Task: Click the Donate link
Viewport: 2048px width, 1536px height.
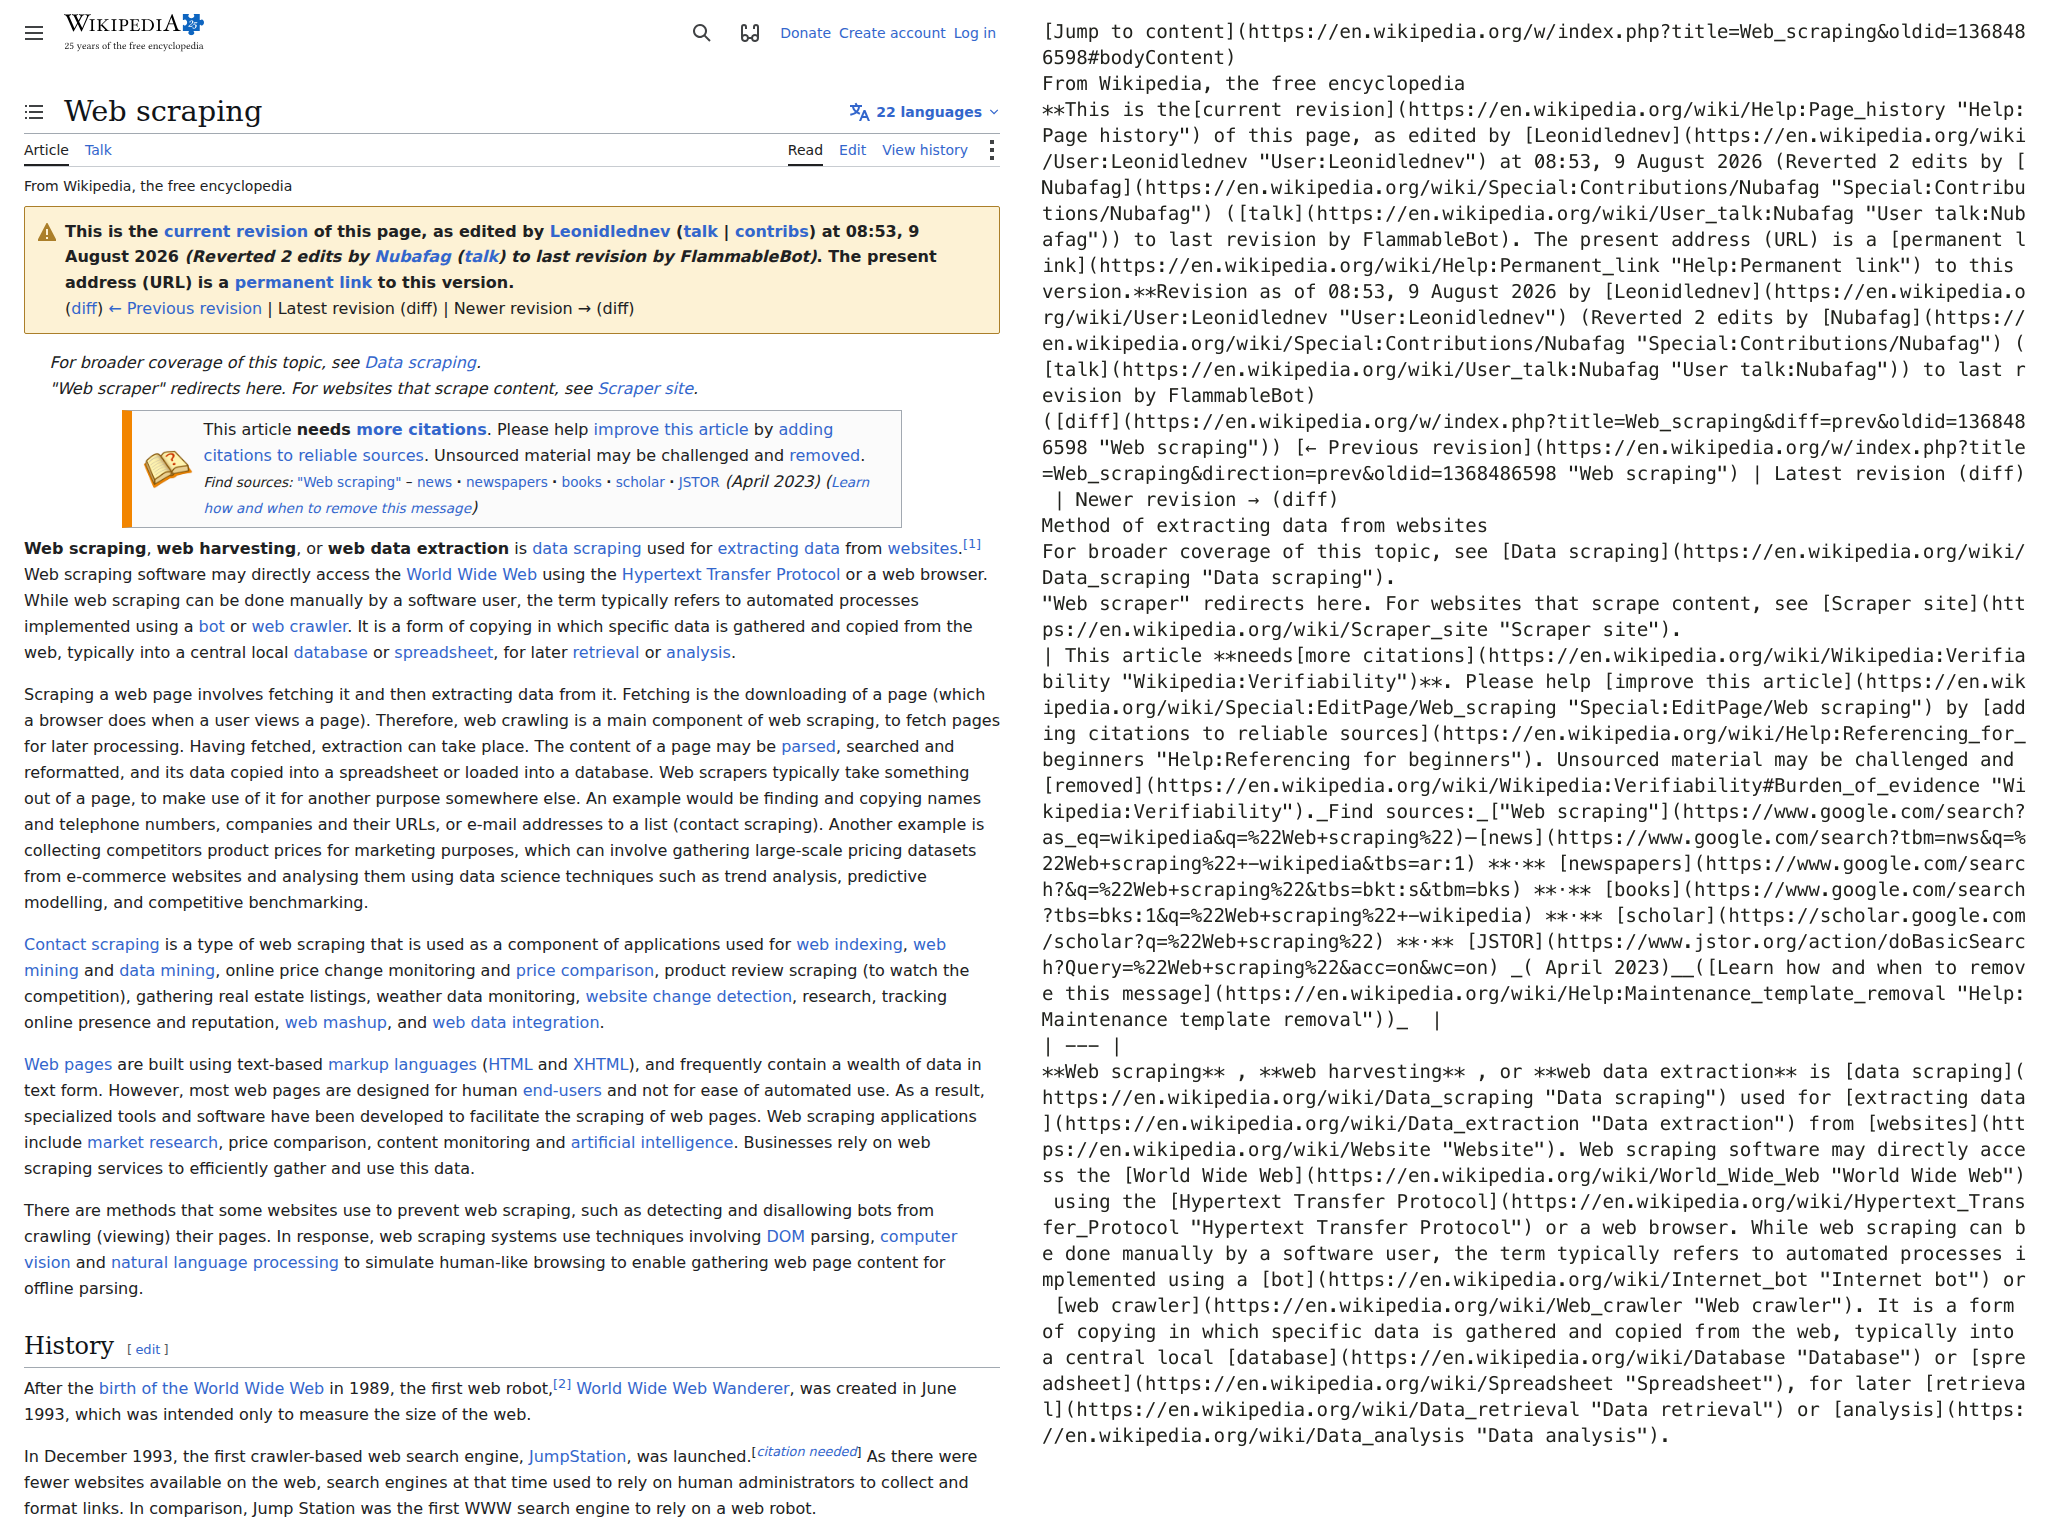Action: 805,33
